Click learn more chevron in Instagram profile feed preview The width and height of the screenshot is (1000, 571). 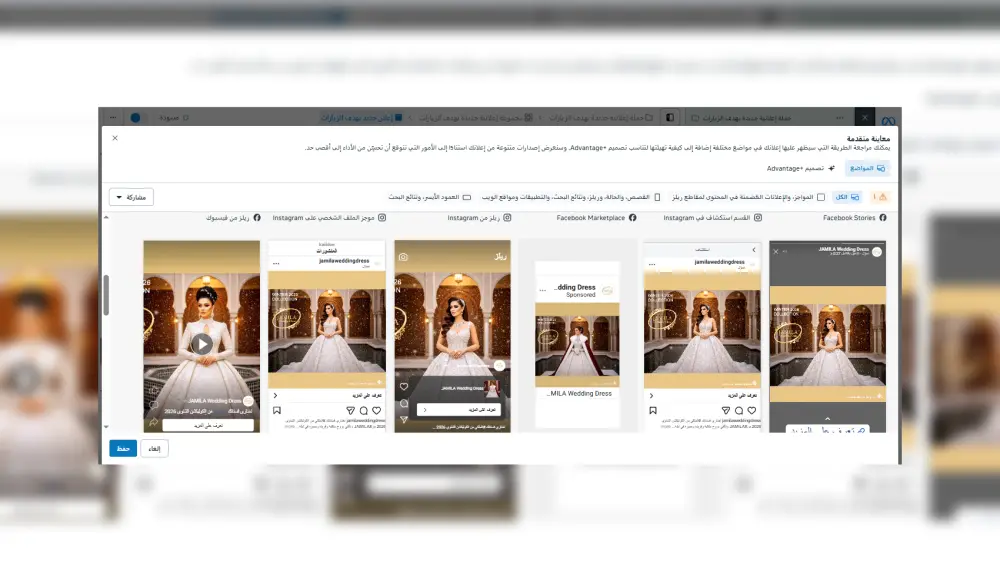(x=276, y=396)
